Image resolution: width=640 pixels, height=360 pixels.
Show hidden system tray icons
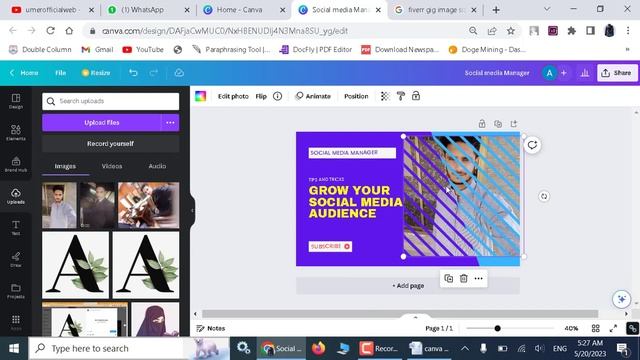click(x=464, y=348)
